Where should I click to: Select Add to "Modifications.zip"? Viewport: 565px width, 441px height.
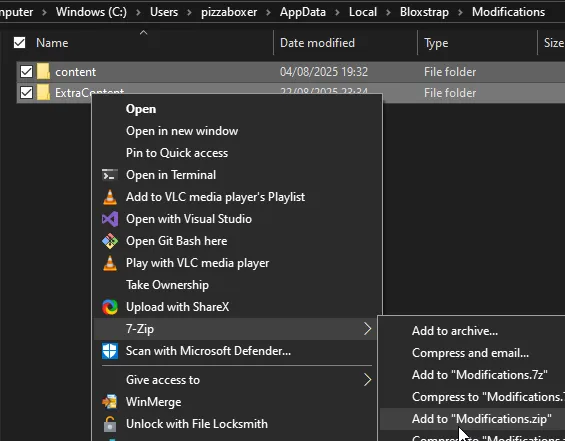pos(472,419)
